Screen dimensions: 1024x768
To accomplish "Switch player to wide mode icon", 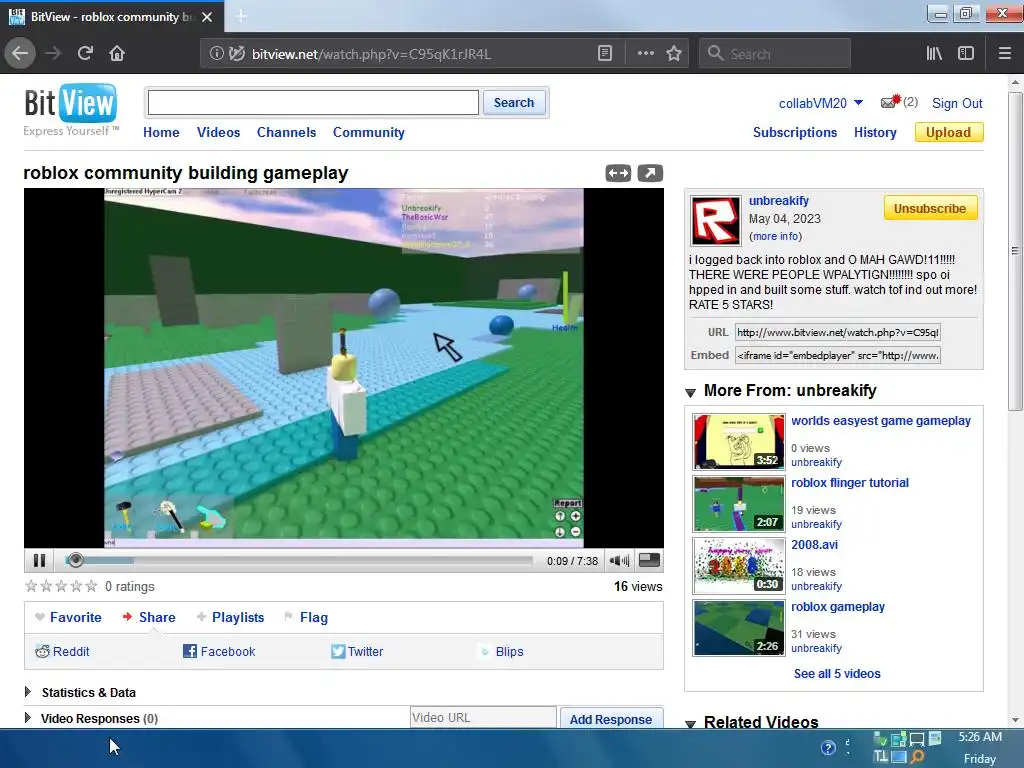I will (x=618, y=173).
